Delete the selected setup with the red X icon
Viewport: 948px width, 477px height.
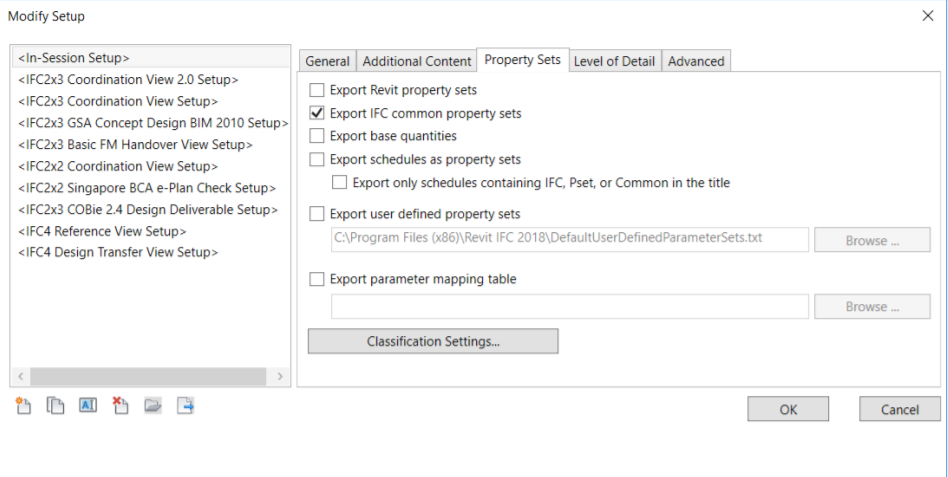[x=120, y=406]
